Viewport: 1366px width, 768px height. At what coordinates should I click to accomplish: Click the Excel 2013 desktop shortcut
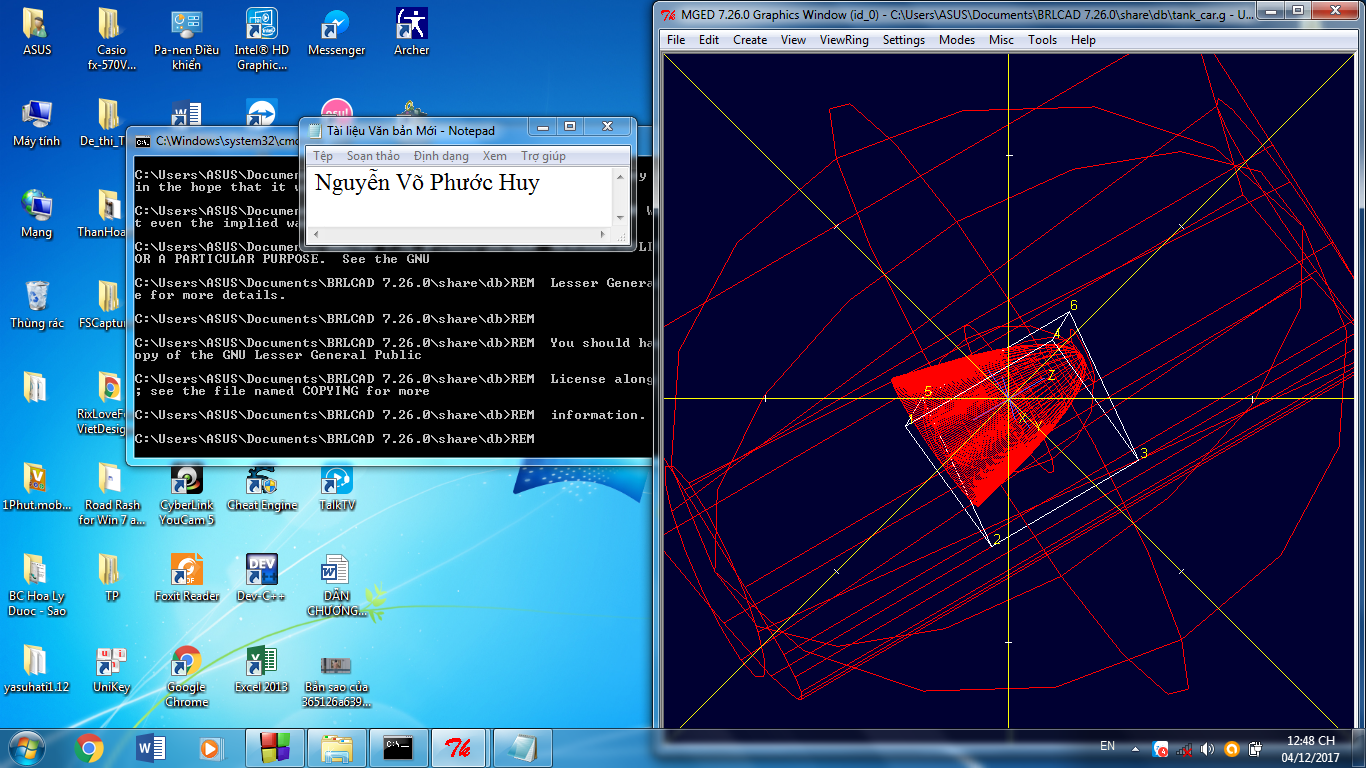click(262, 669)
